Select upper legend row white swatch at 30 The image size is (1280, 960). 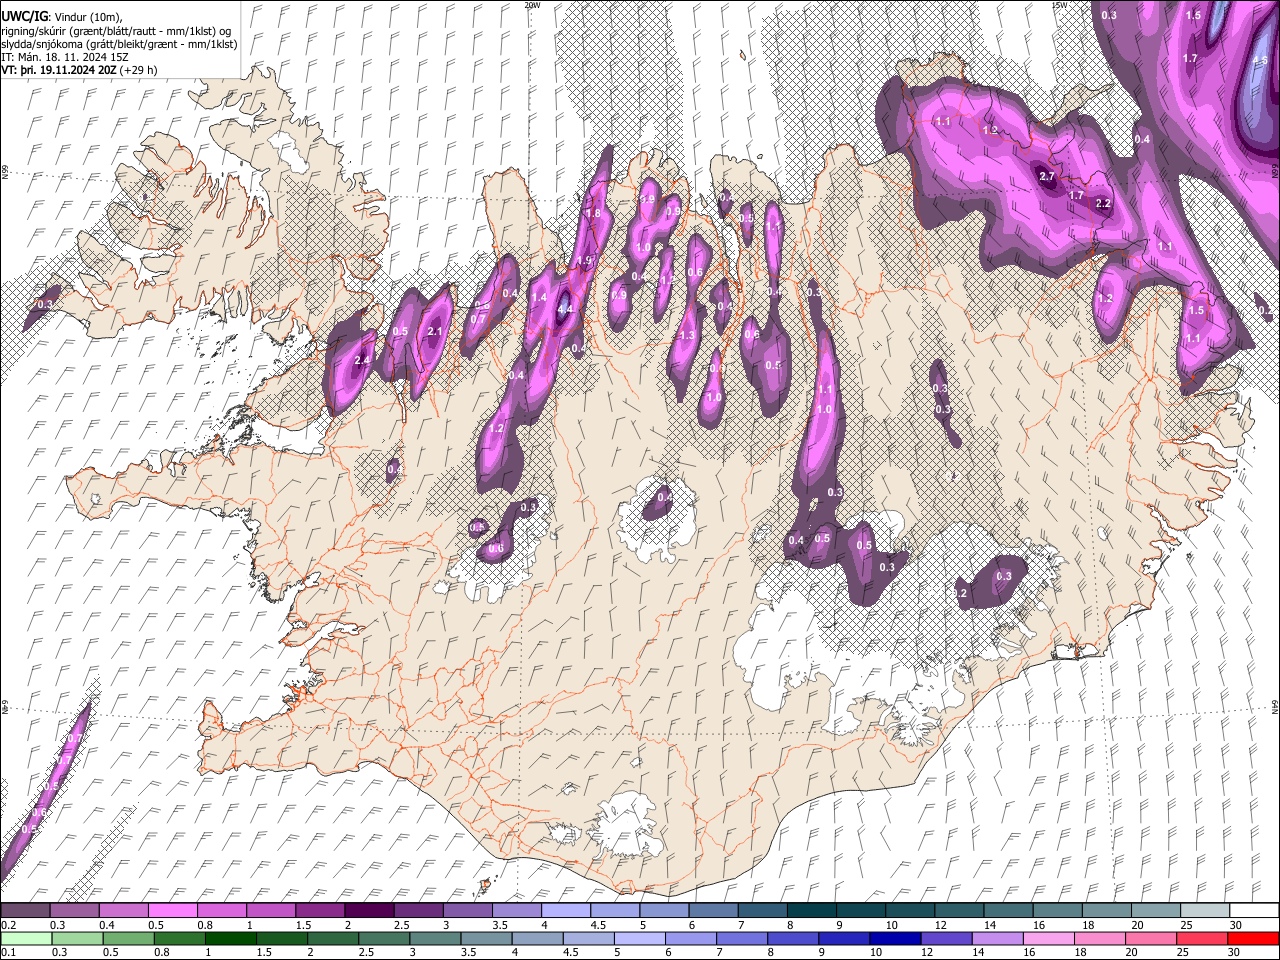(1254, 910)
